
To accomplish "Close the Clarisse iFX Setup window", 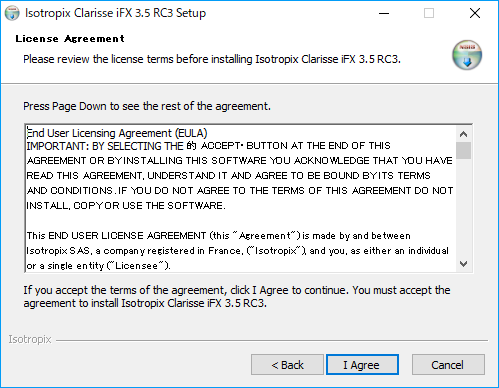I will pos(475,13).
